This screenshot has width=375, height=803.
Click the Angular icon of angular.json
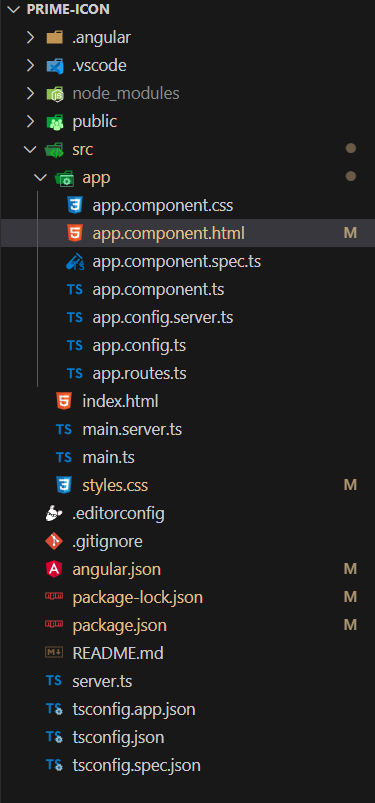pos(54,569)
